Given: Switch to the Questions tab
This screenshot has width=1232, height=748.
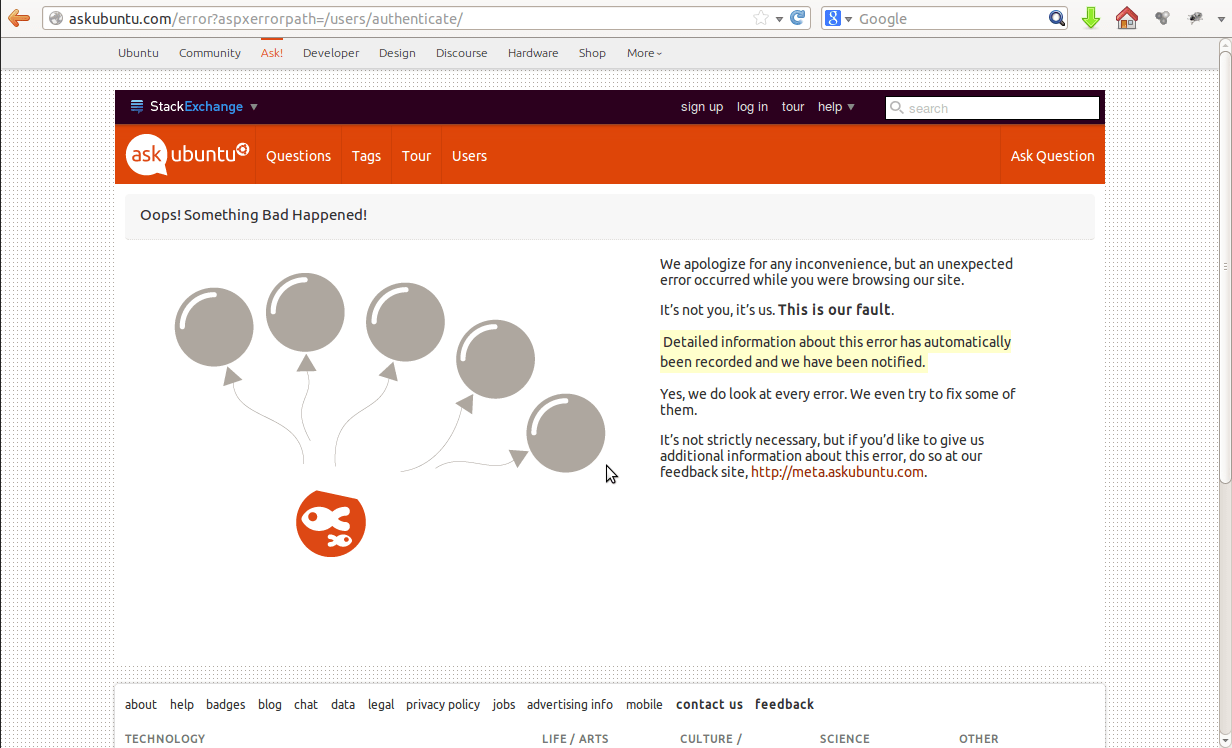Looking at the screenshot, I should point(298,156).
